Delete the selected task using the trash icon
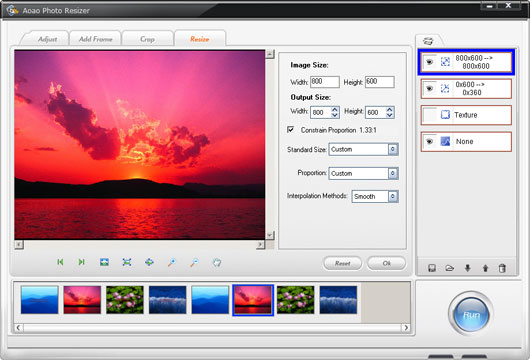 pos(502,268)
